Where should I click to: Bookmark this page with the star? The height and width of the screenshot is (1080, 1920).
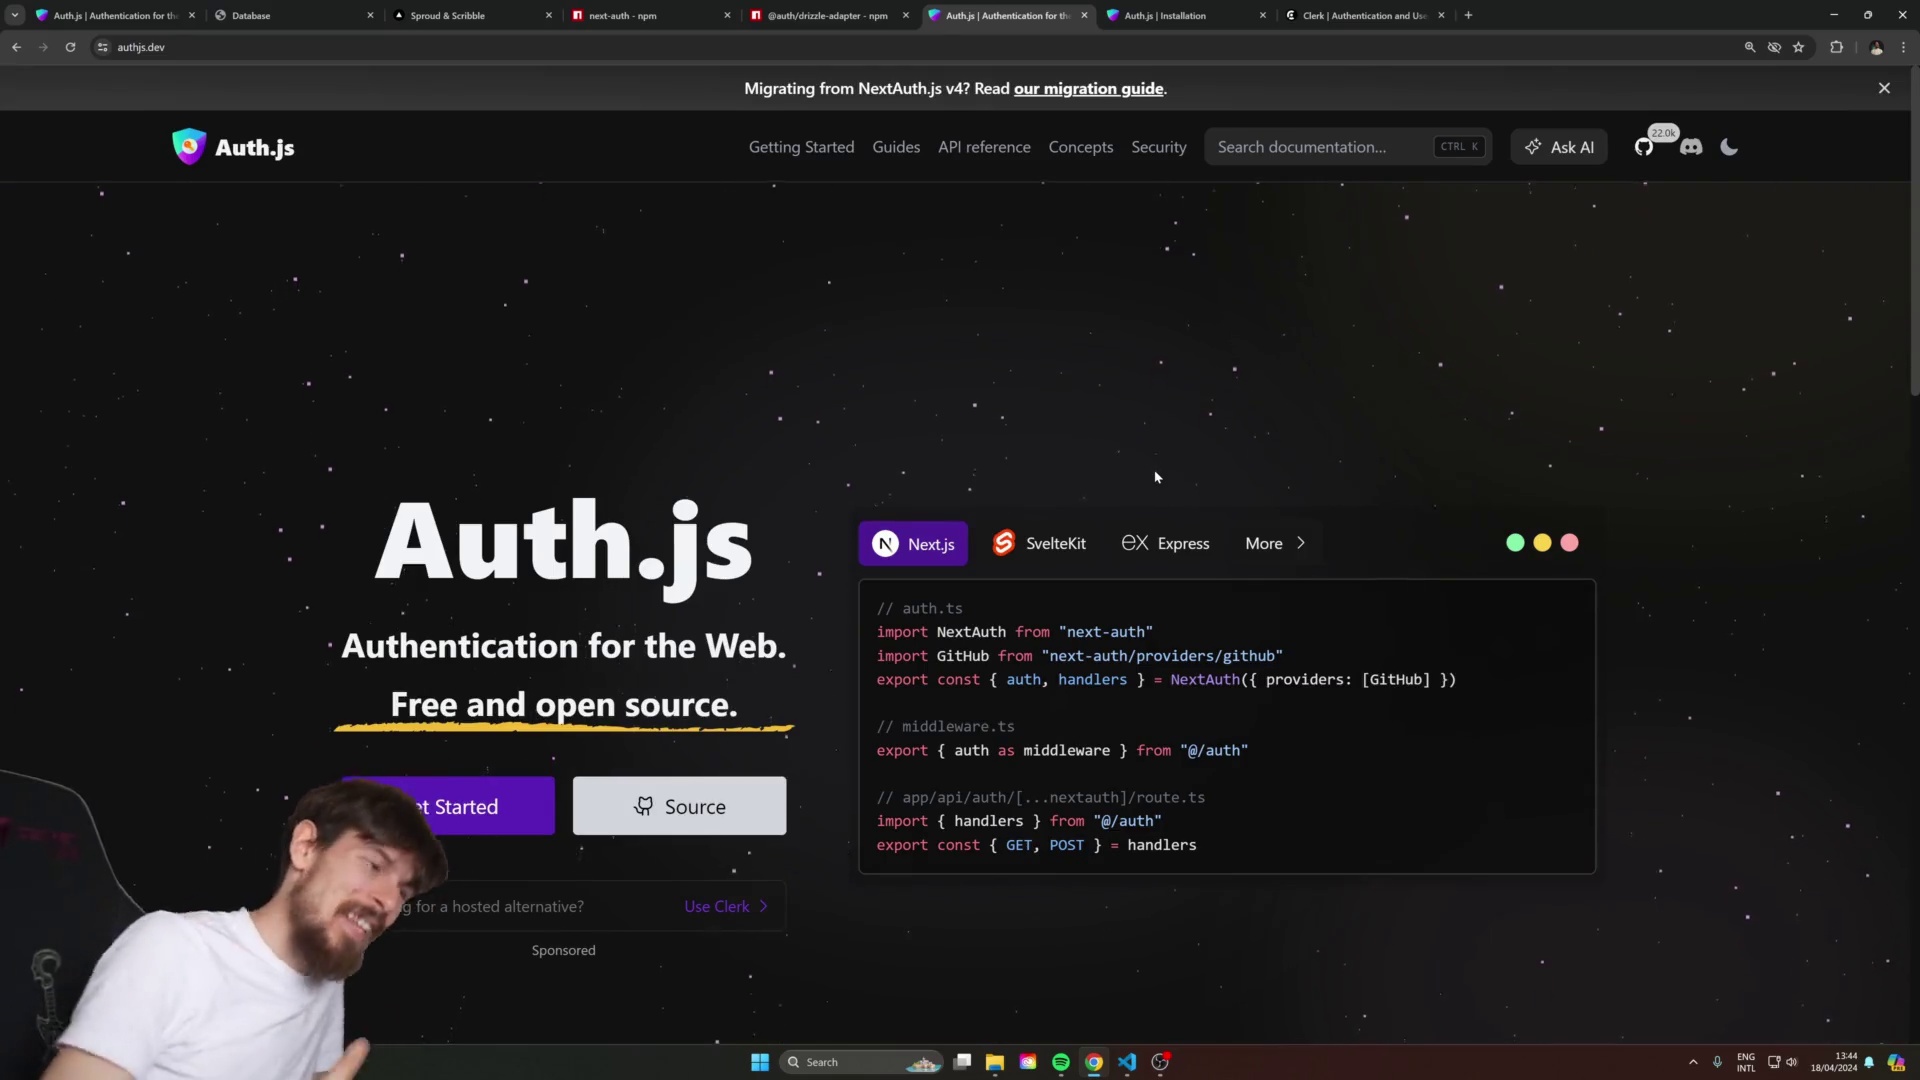coord(1798,47)
